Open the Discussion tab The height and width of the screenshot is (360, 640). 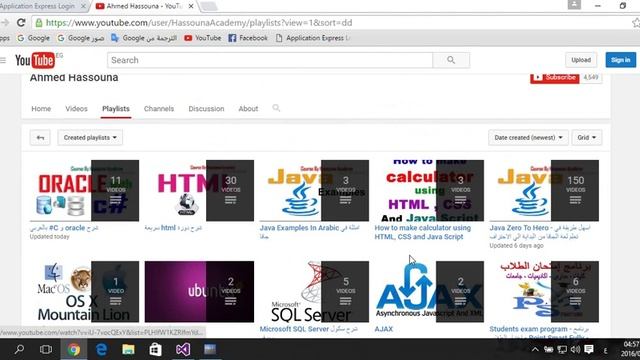click(x=206, y=109)
